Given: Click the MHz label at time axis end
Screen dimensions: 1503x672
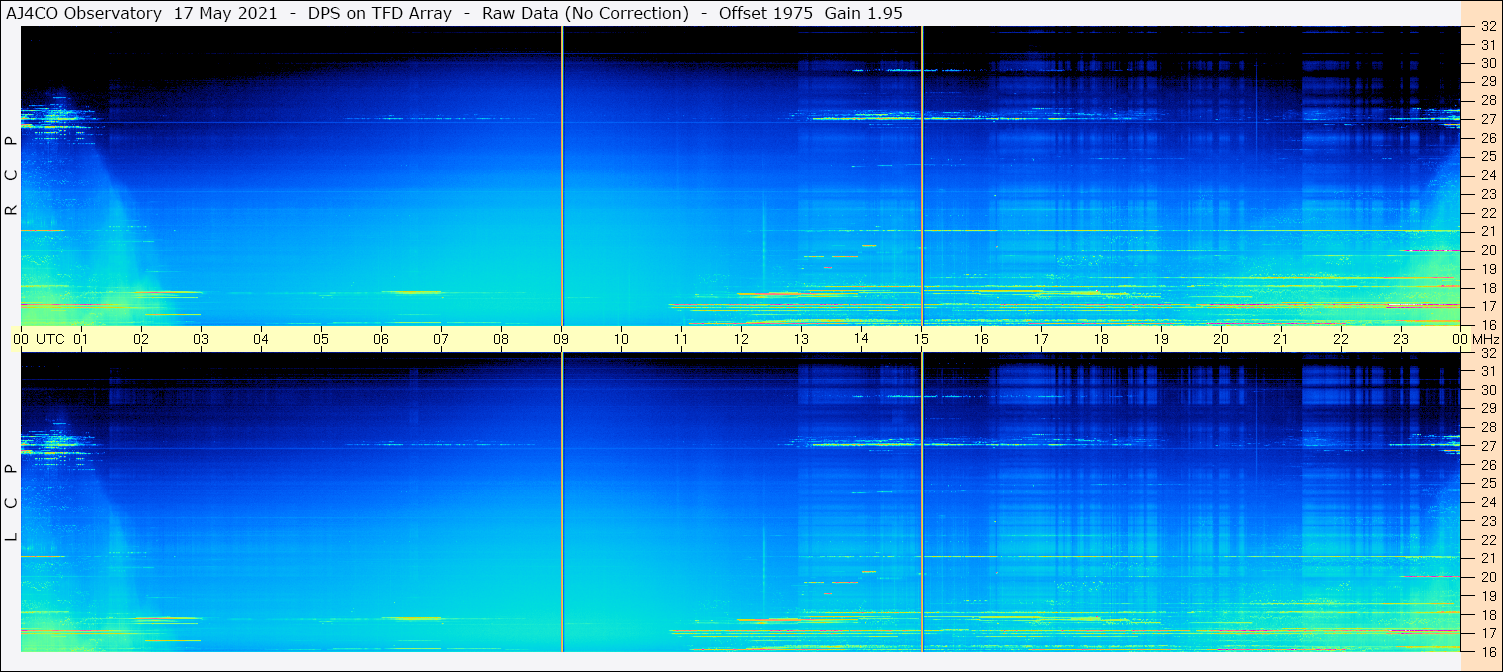Looking at the screenshot, I should (1485, 339).
